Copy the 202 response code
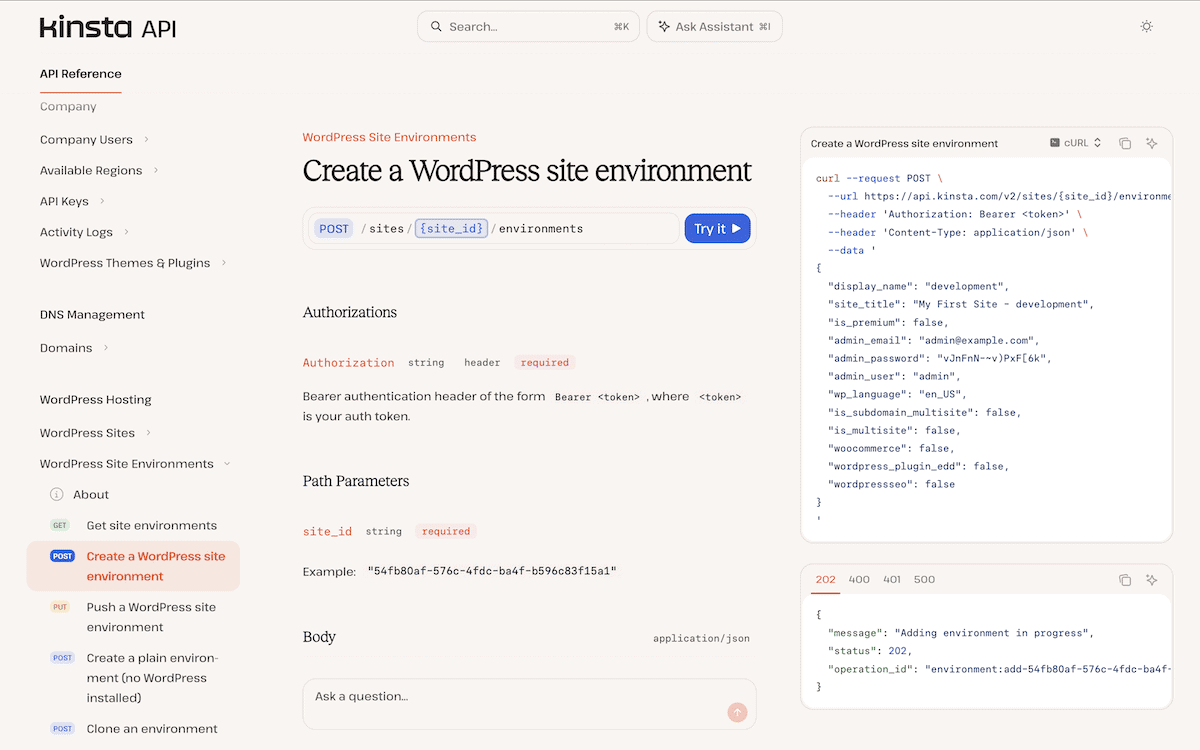The height and width of the screenshot is (750, 1200). (x=1125, y=579)
